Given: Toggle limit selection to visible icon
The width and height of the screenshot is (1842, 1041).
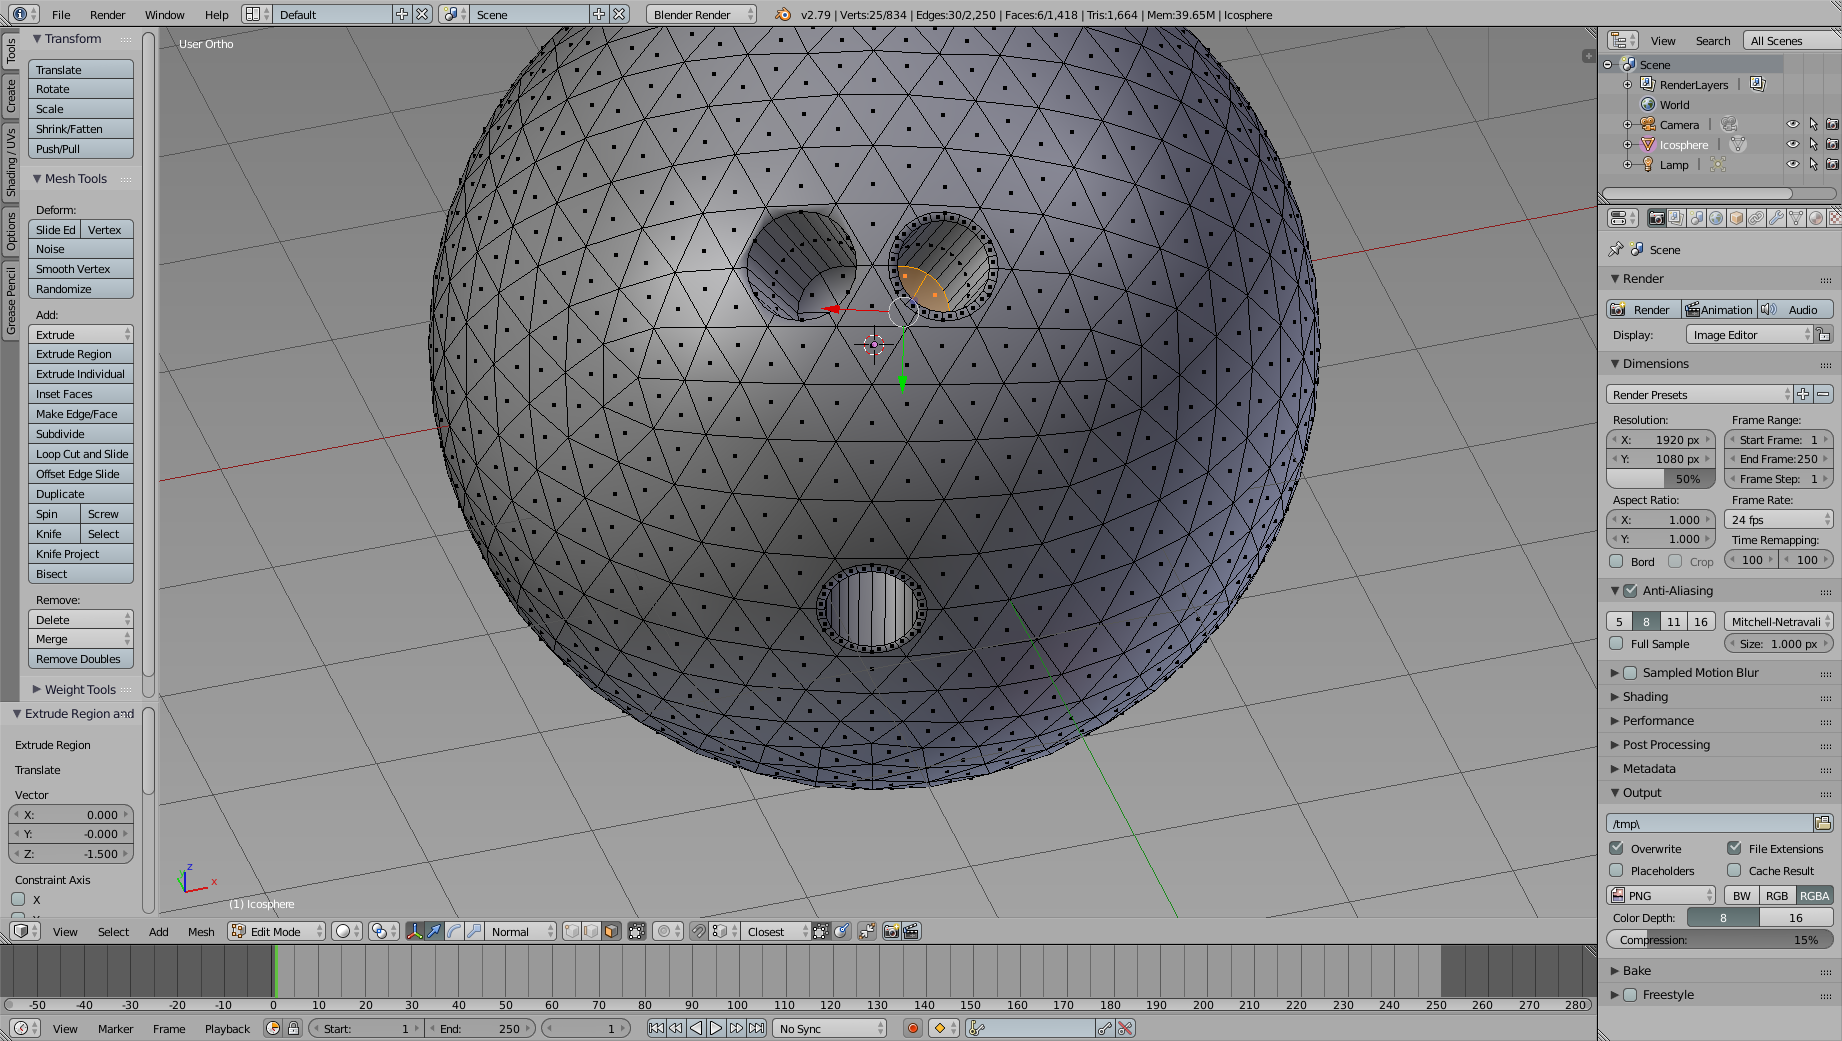Looking at the screenshot, I should pos(637,931).
